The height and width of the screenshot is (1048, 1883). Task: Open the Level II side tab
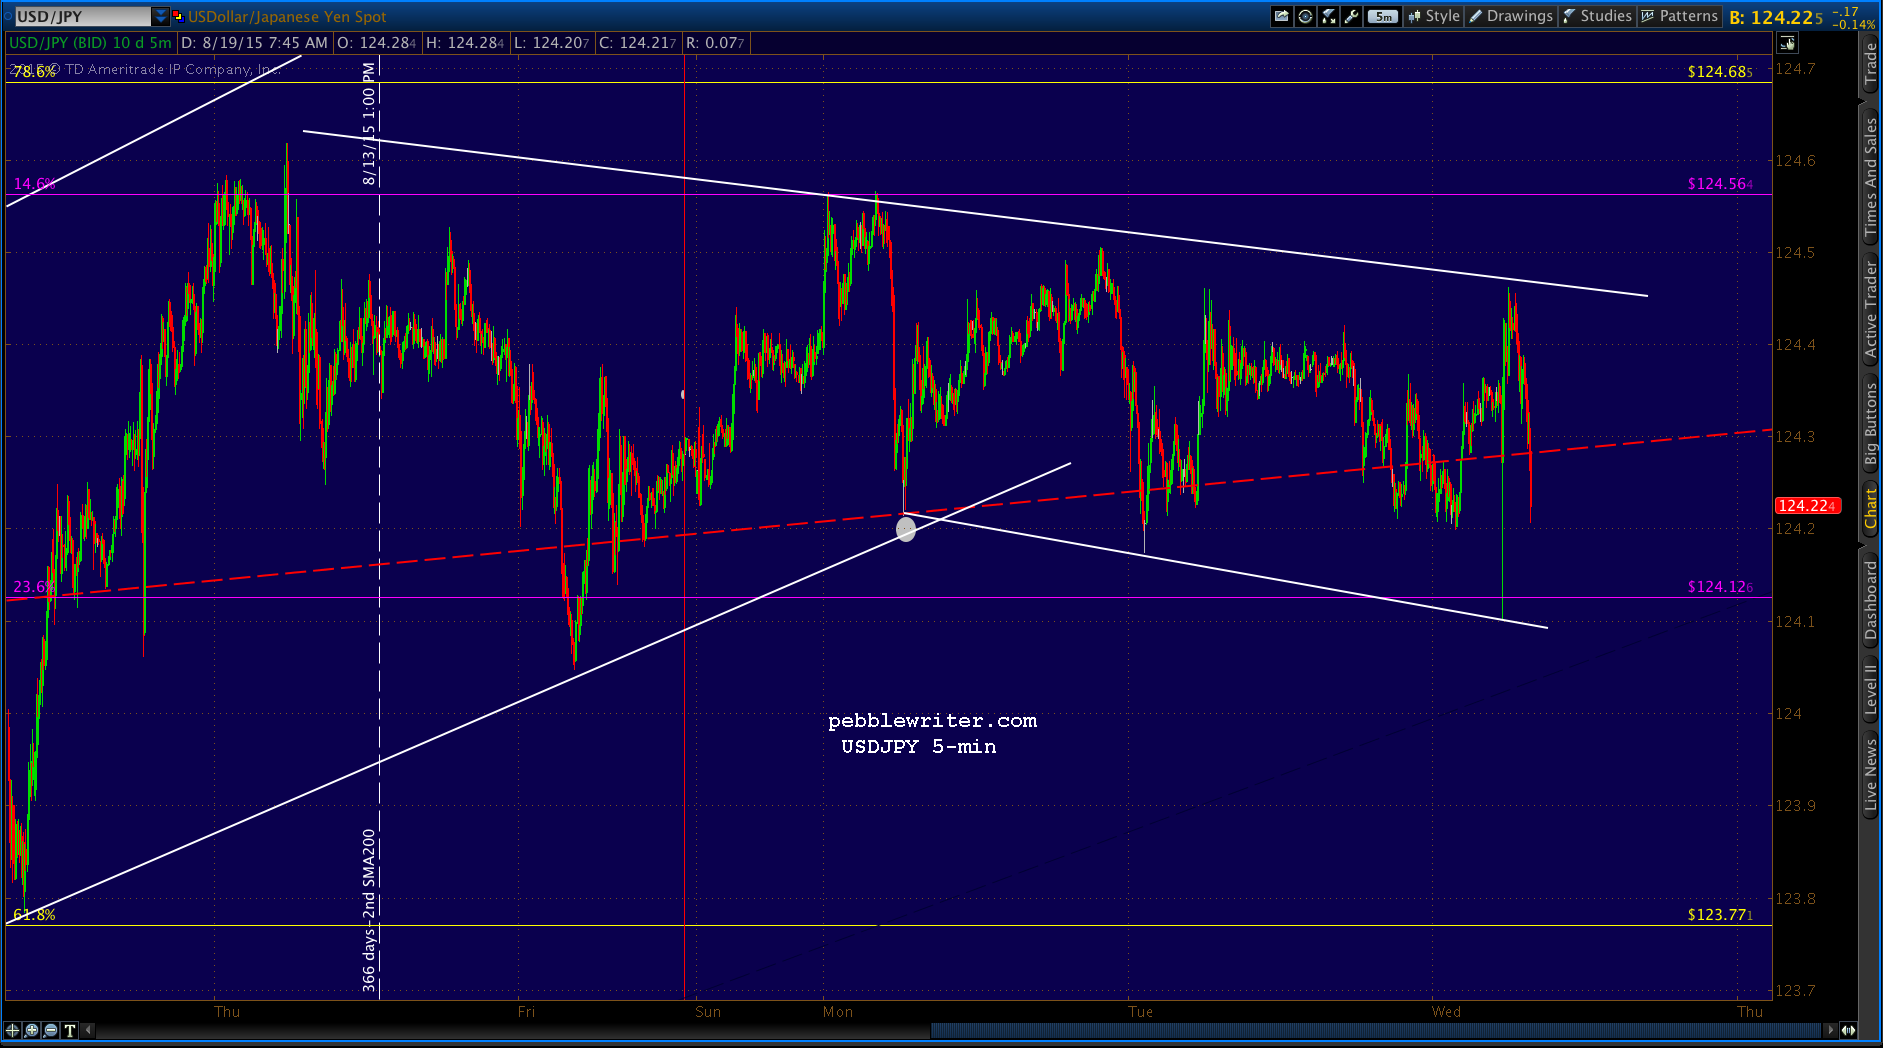1870,690
